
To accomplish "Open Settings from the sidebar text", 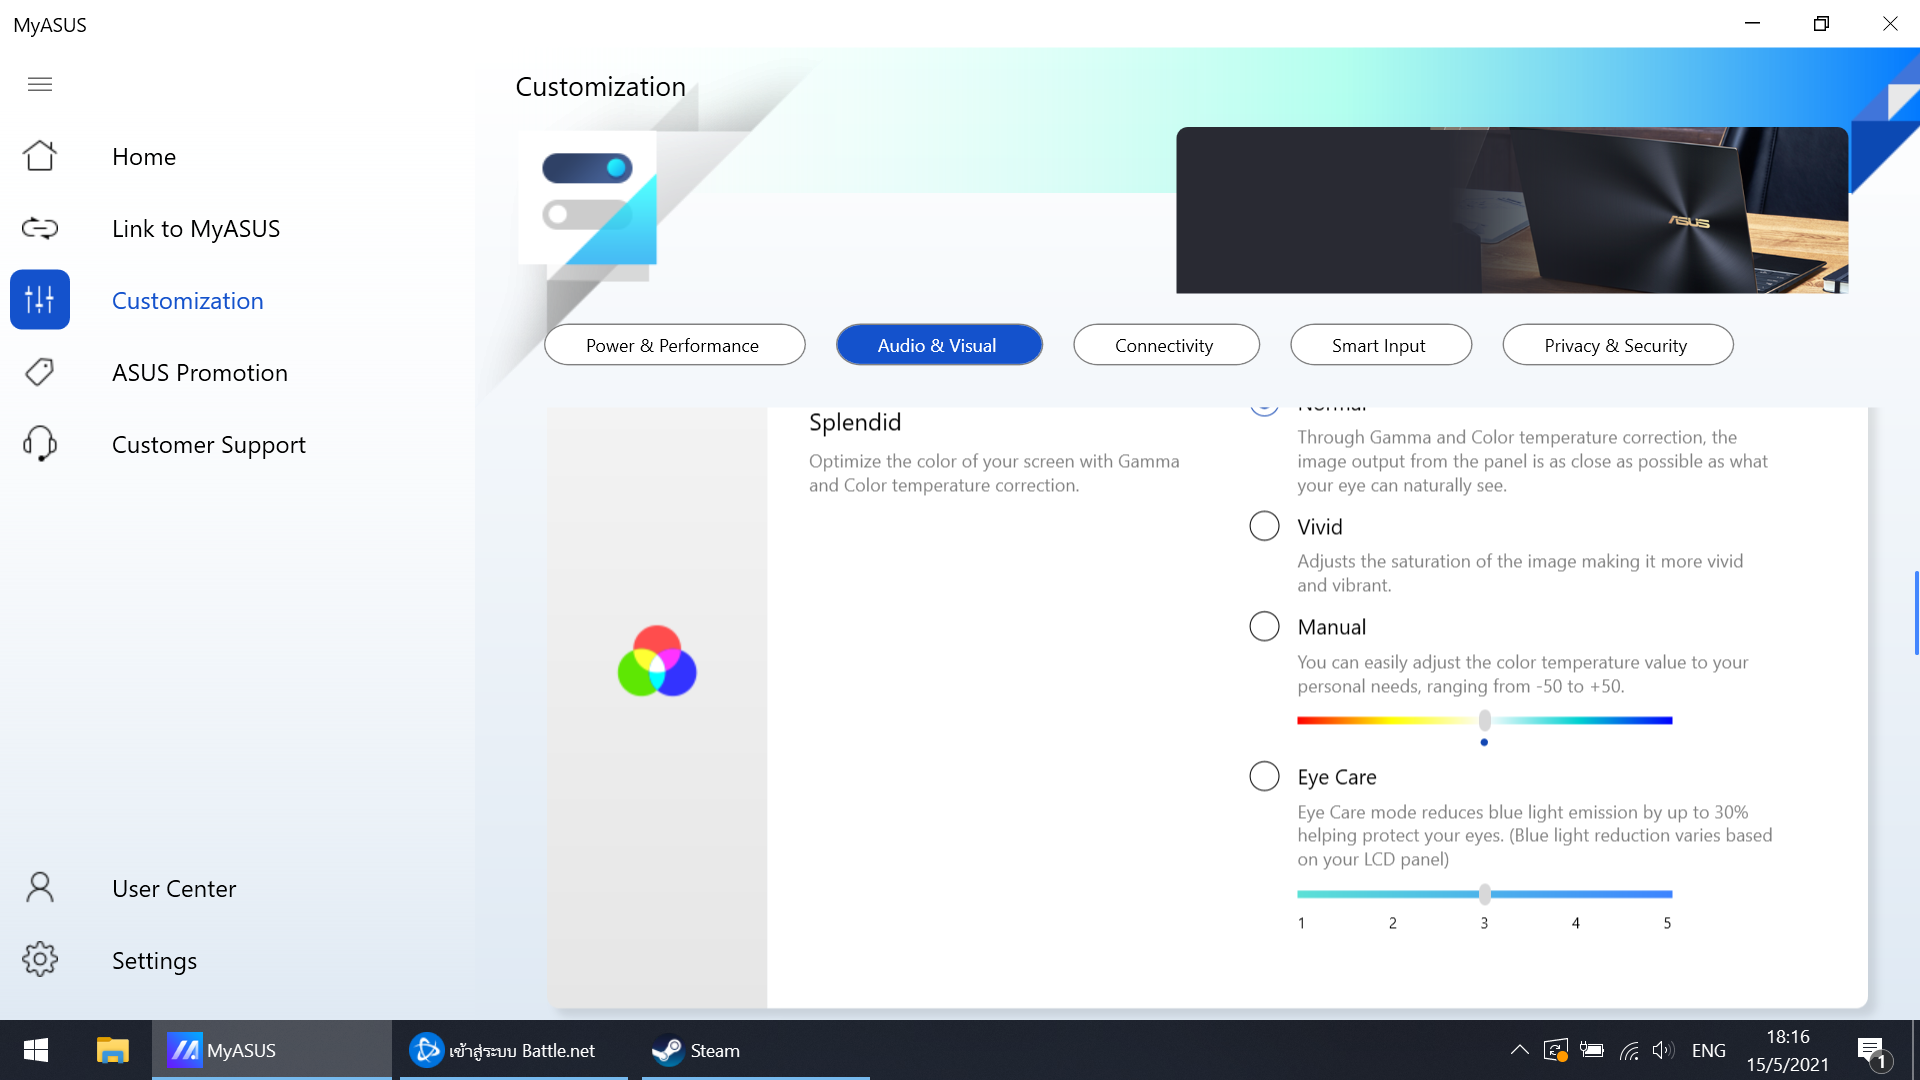I will [154, 960].
